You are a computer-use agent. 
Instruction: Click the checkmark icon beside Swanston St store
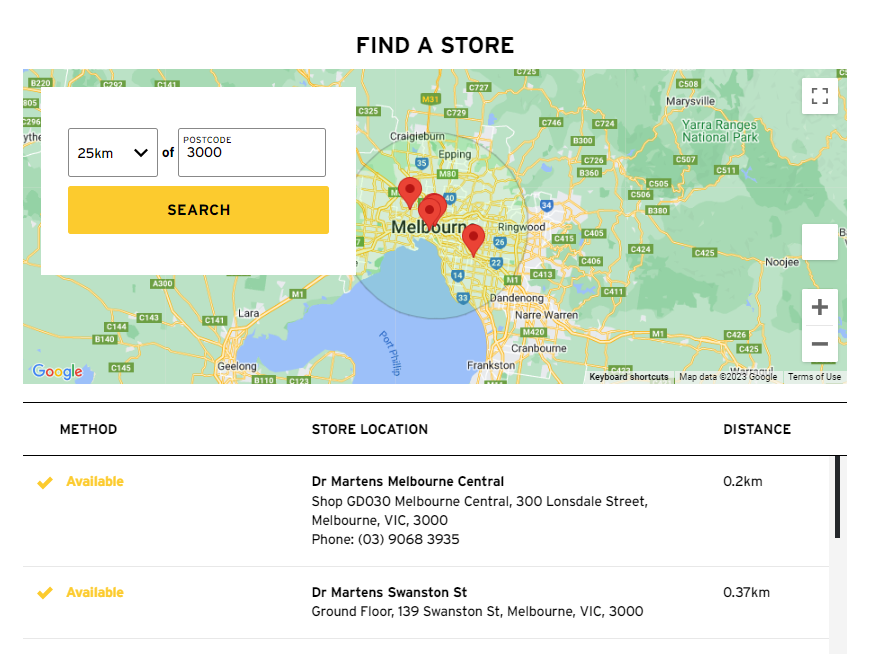(45, 593)
